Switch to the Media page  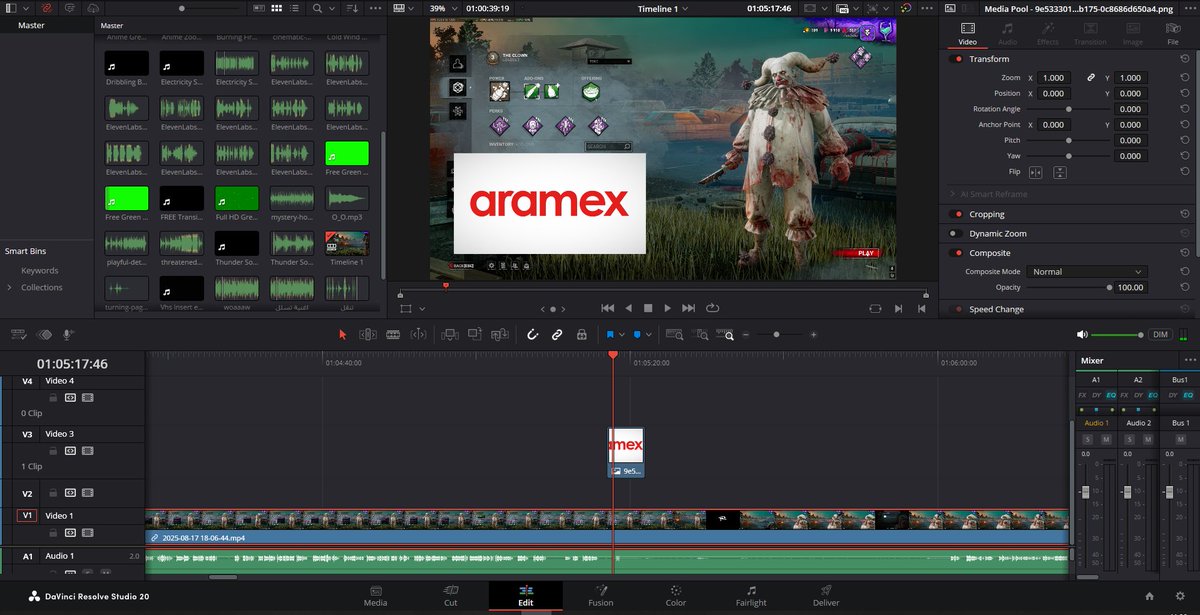(x=376, y=596)
